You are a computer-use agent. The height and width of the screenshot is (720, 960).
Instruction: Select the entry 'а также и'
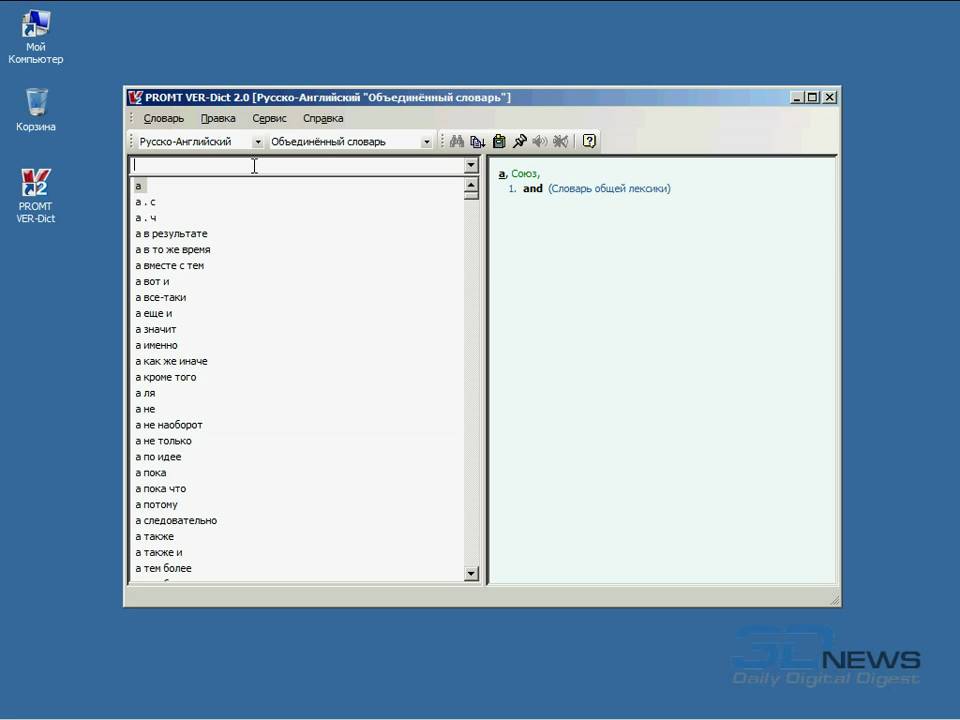(159, 552)
